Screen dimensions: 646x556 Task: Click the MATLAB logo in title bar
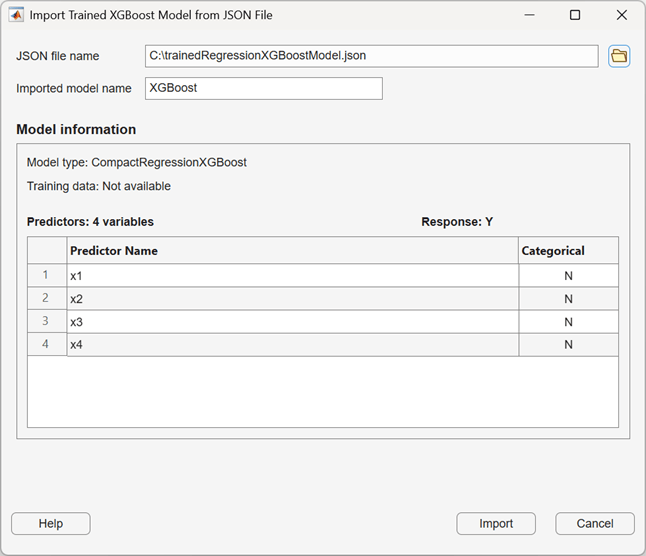[16, 15]
